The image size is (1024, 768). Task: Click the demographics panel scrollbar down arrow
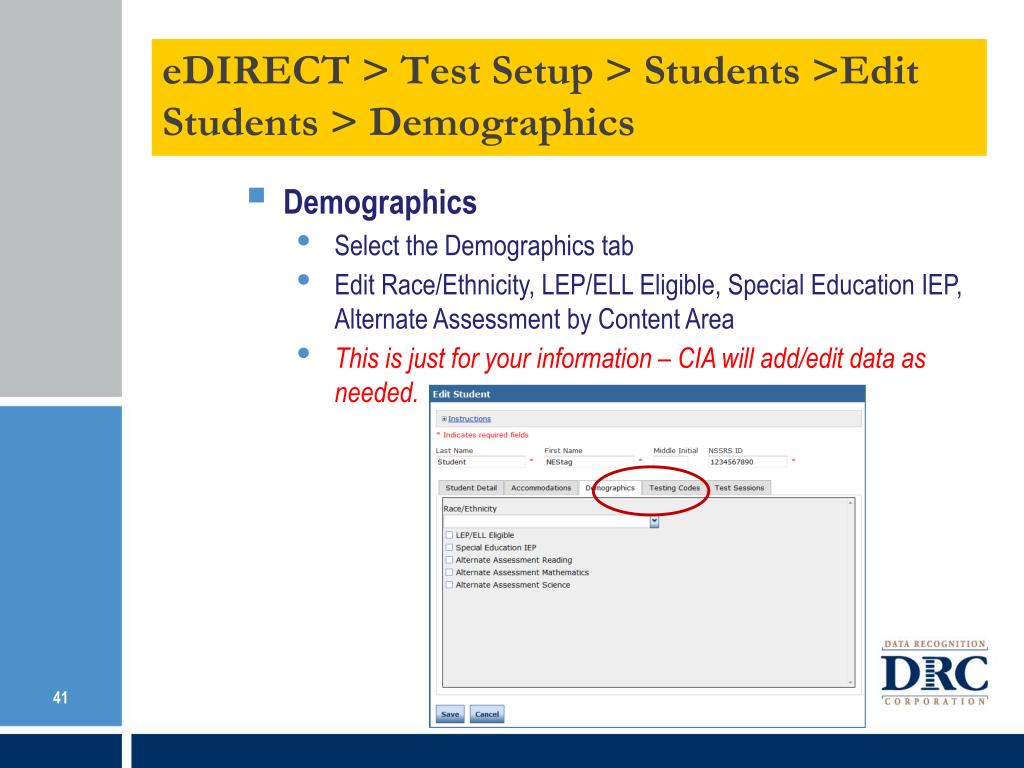tap(850, 682)
